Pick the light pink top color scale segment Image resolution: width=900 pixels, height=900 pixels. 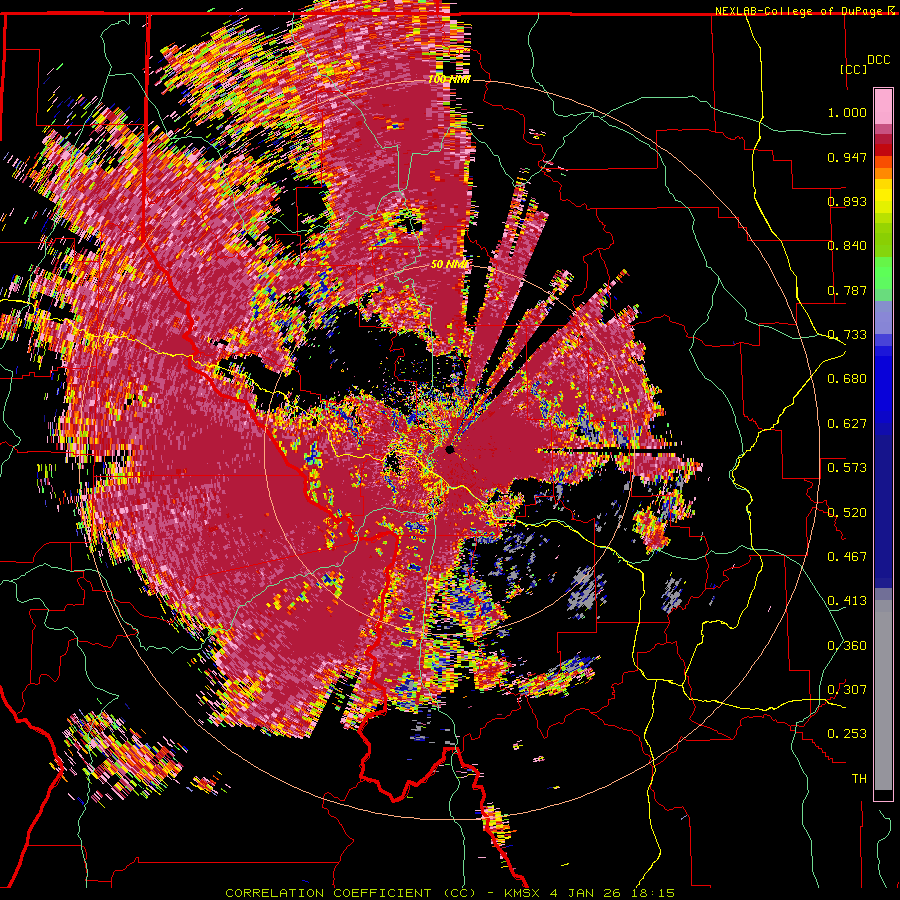tap(883, 107)
